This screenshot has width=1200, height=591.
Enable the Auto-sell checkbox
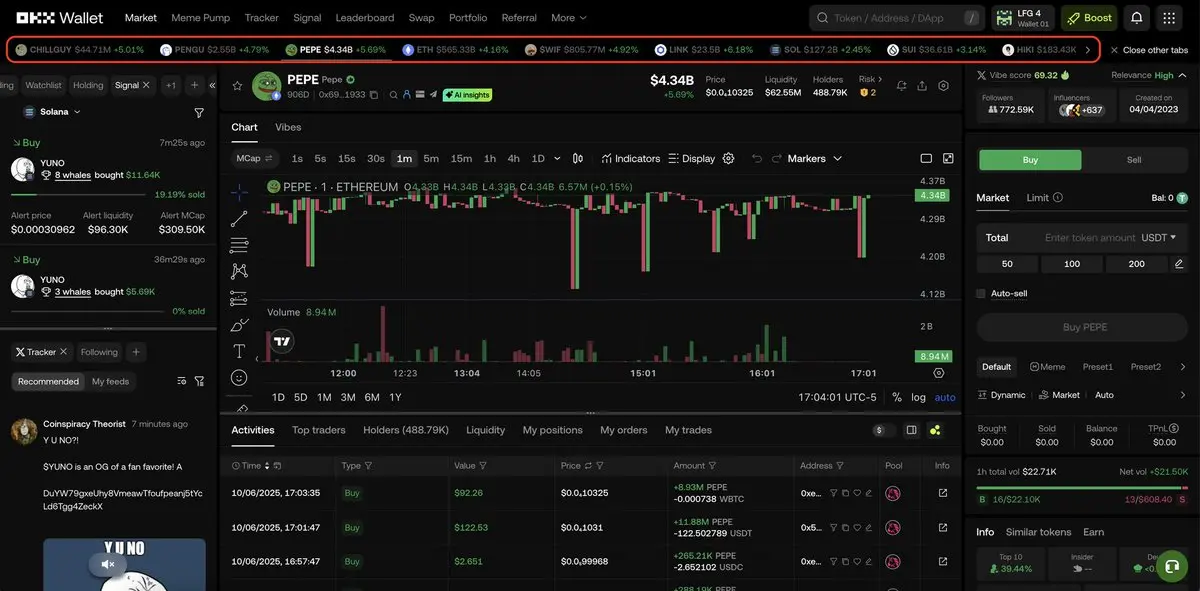[981, 293]
